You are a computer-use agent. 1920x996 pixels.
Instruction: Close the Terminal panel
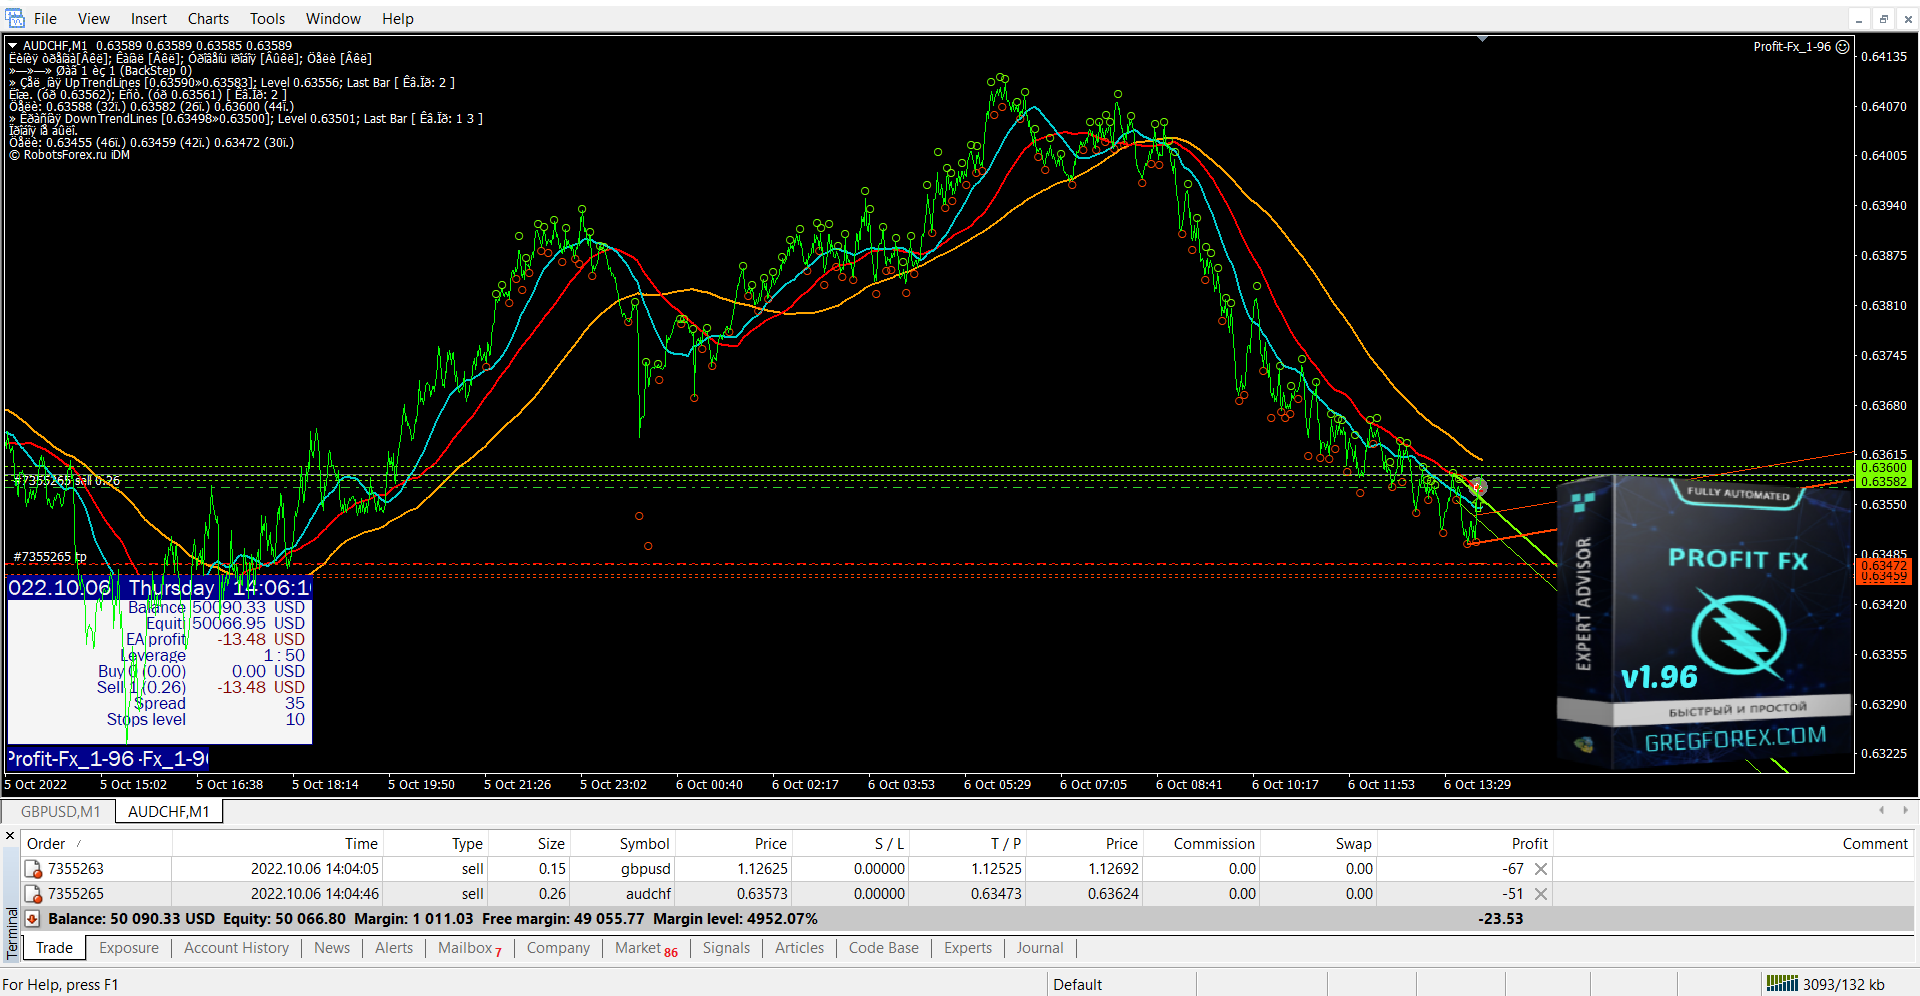(x=10, y=836)
